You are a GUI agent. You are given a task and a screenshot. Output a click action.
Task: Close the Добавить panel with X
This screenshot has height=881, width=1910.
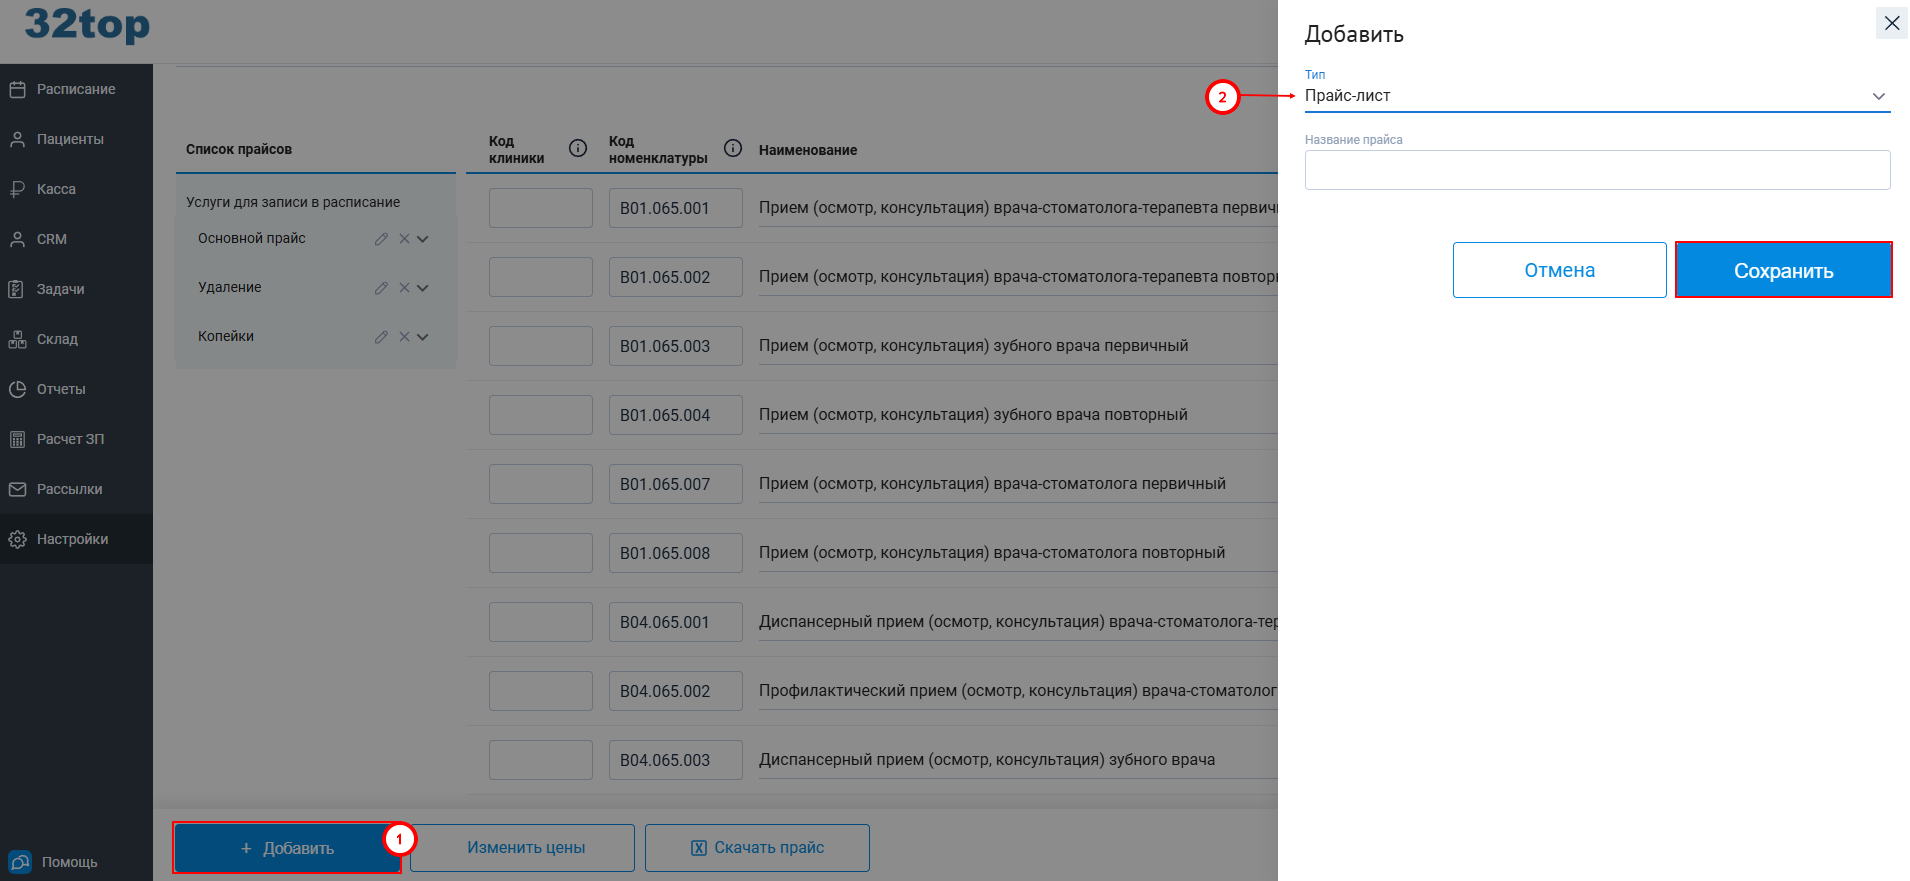coord(1891,23)
